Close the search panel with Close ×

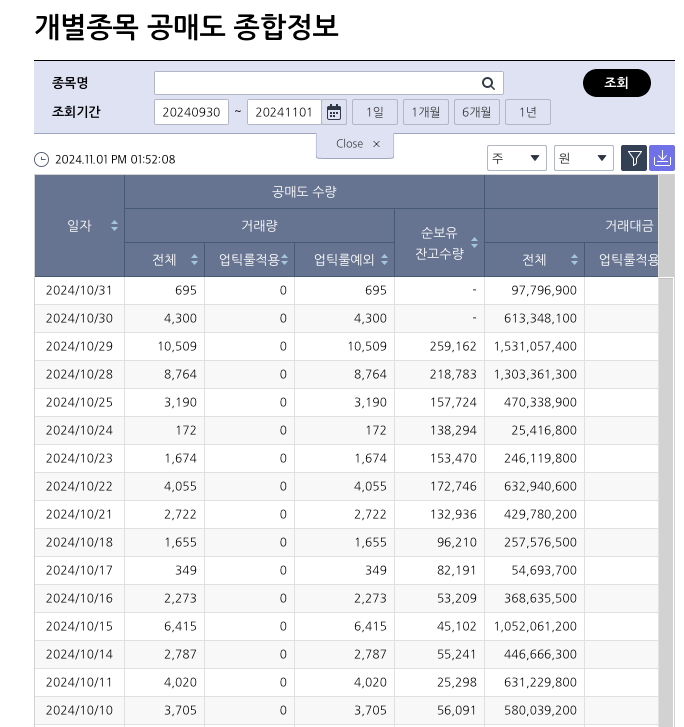(x=356, y=144)
